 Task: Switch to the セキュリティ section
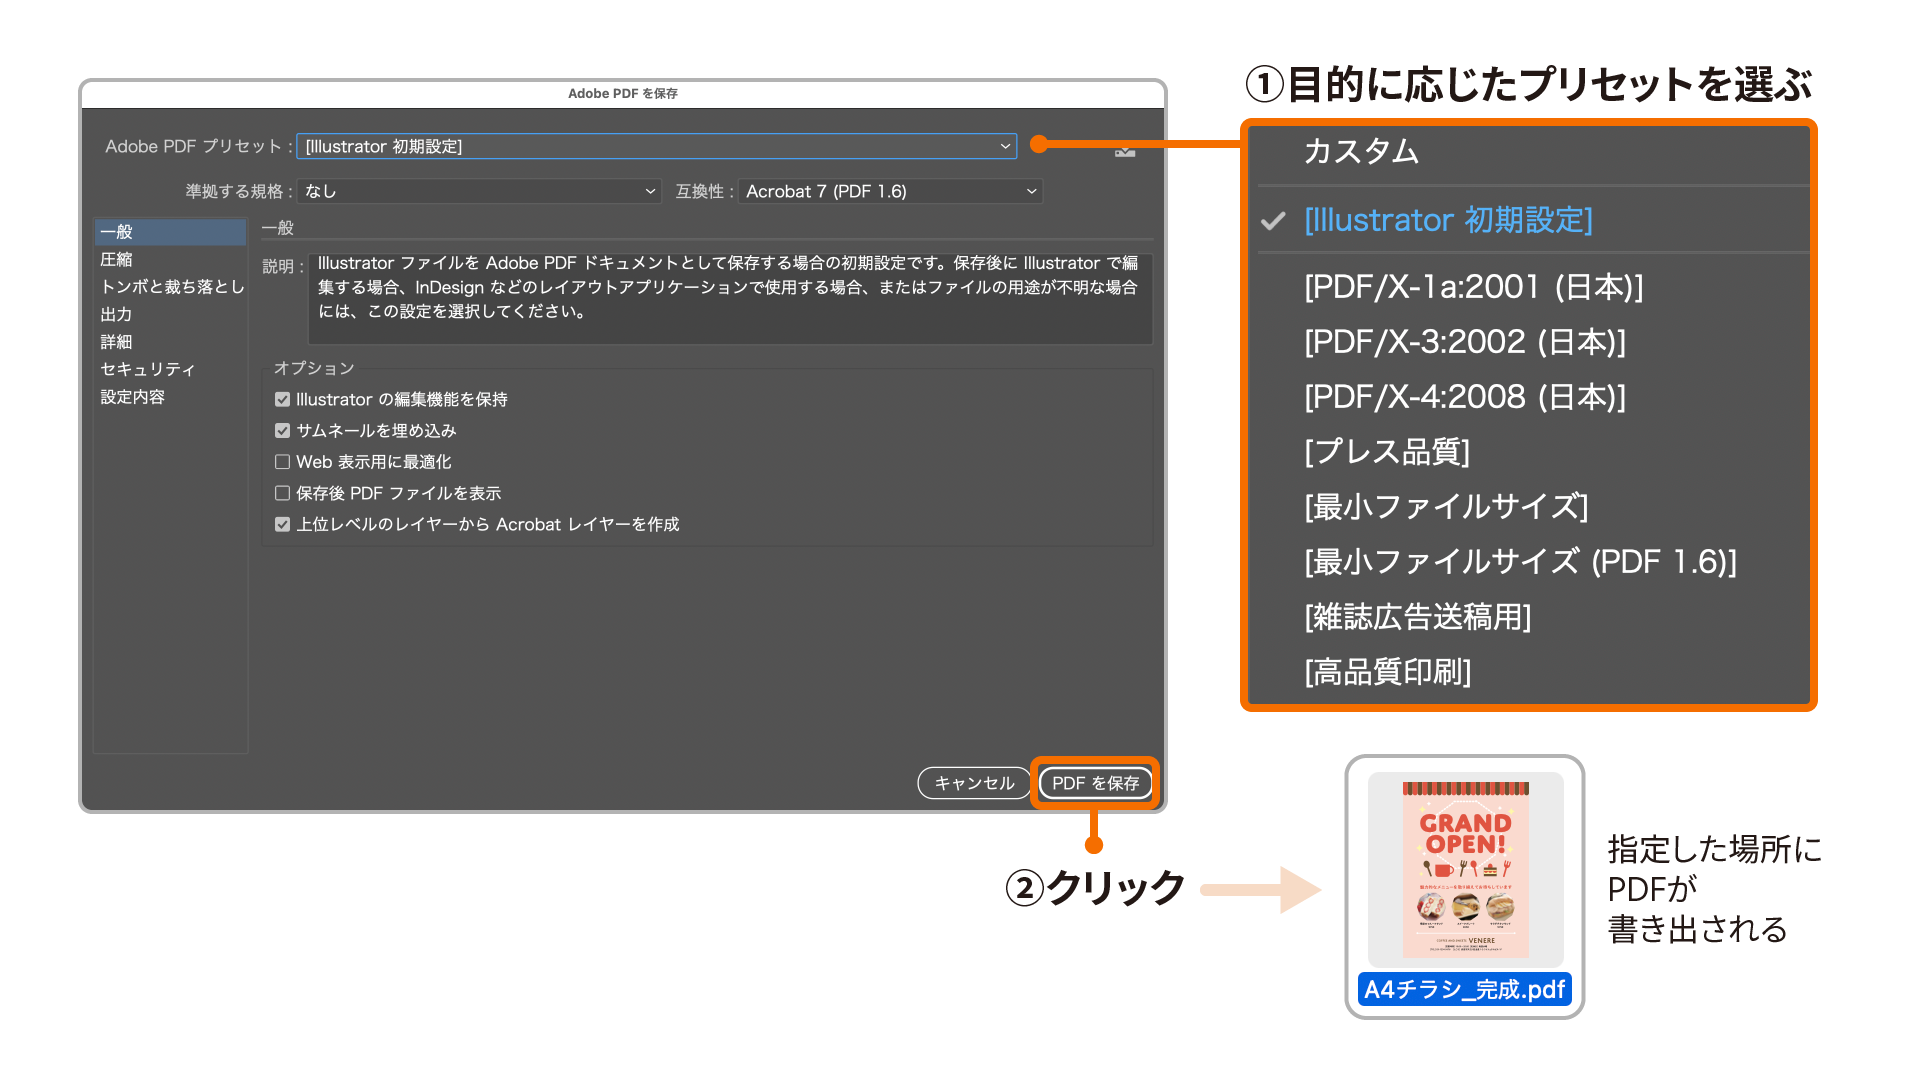pos(148,369)
